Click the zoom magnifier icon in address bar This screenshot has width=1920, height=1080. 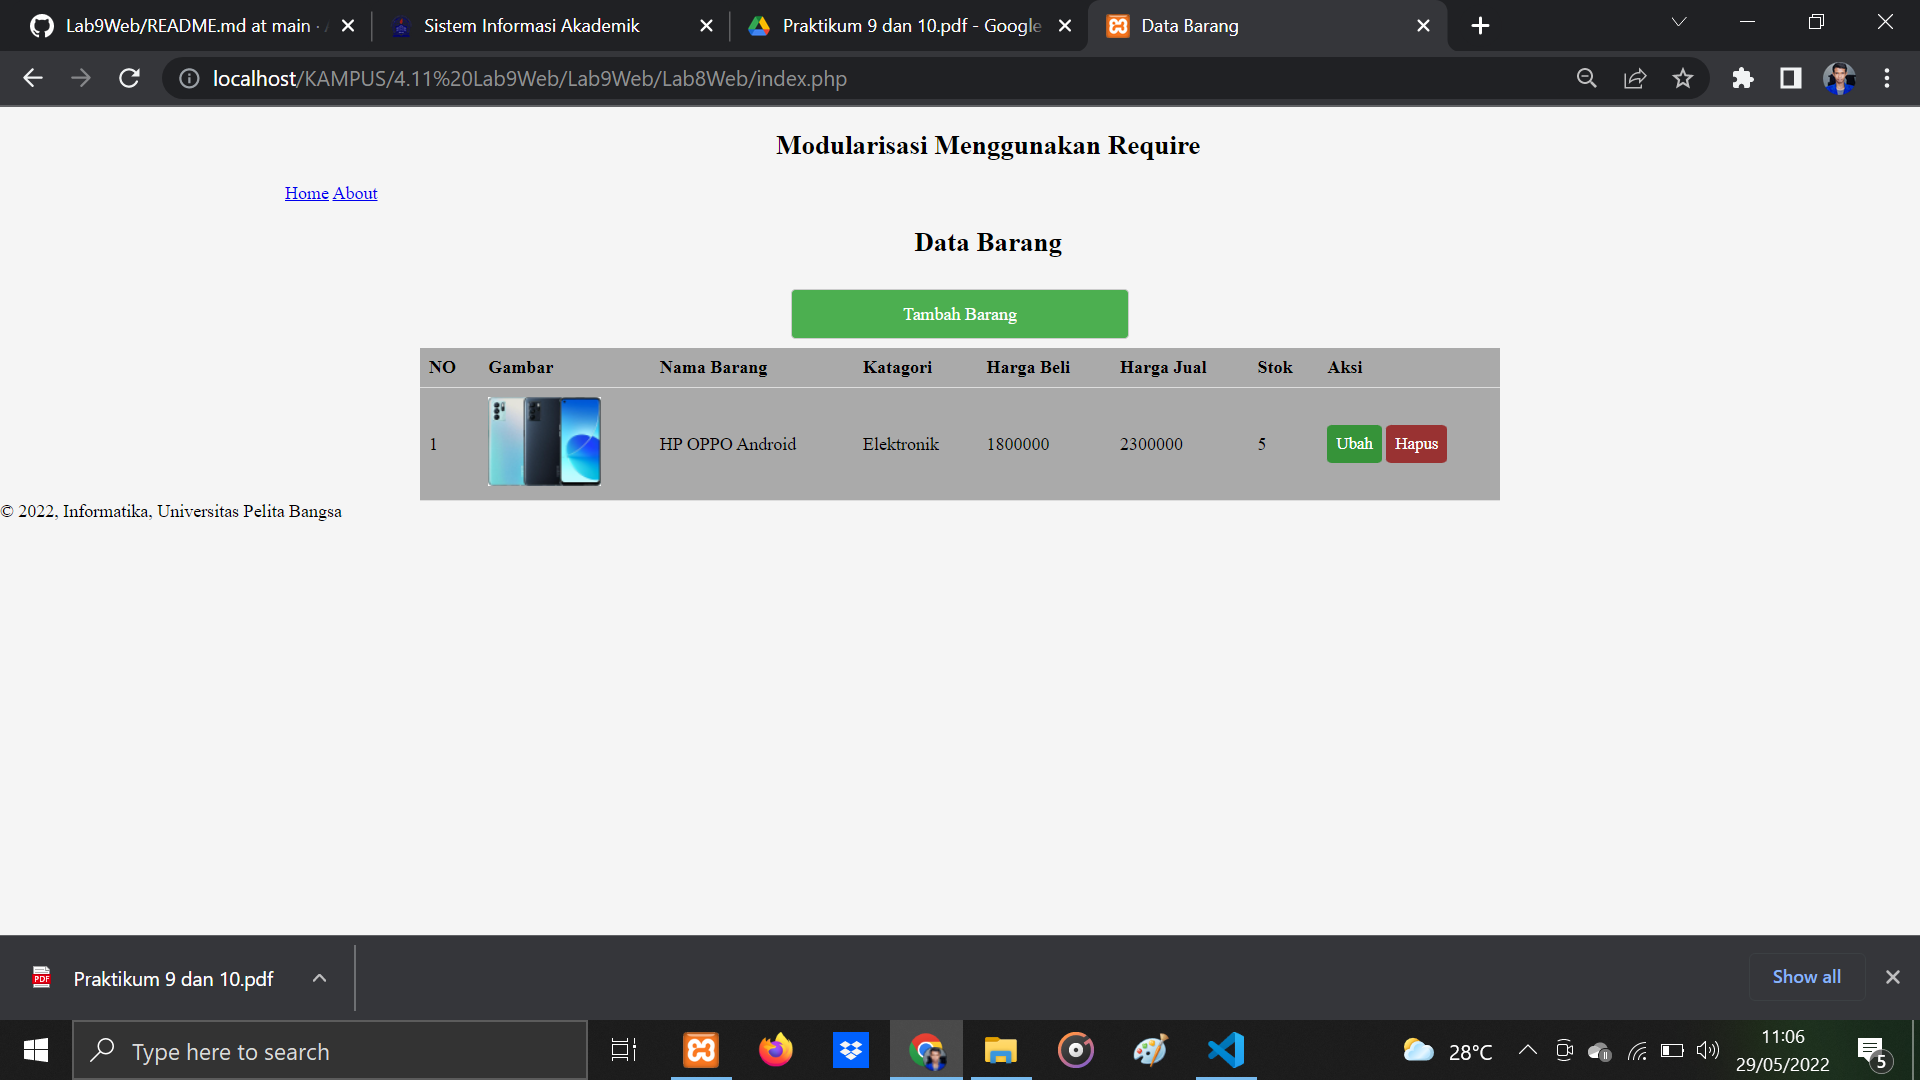click(1586, 78)
